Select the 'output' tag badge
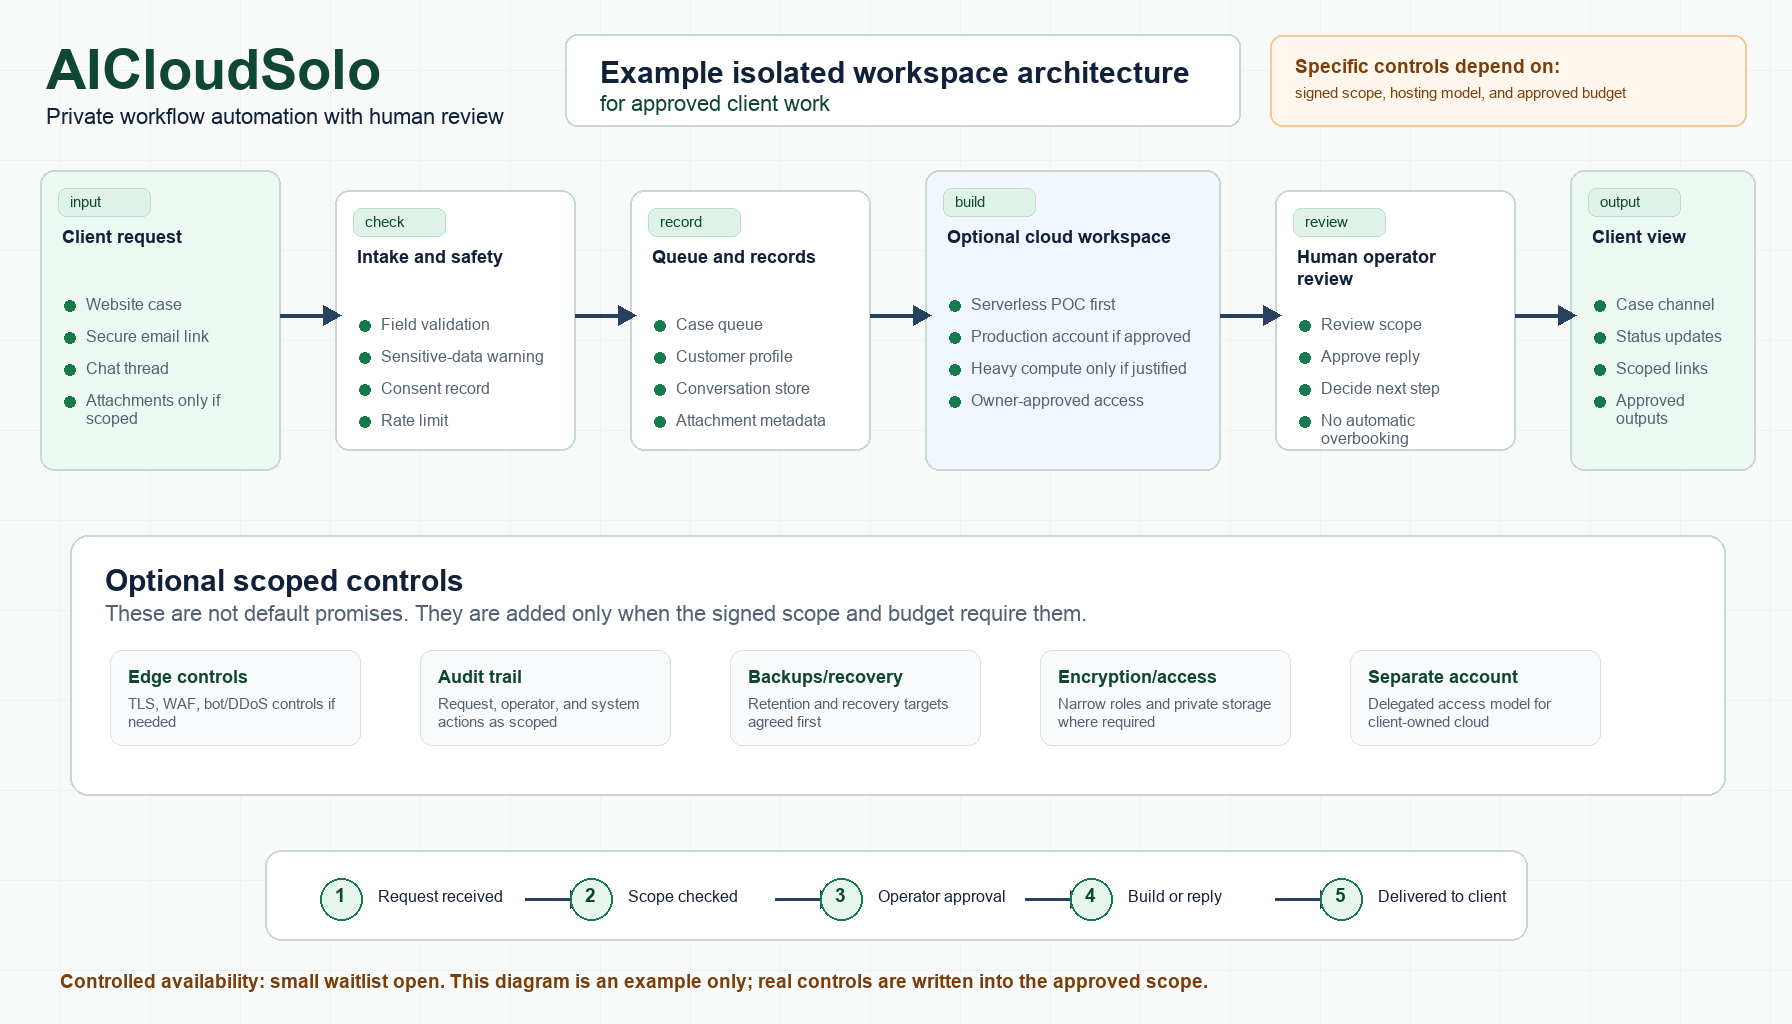This screenshot has width=1792, height=1024. (x=1634, y=202)
